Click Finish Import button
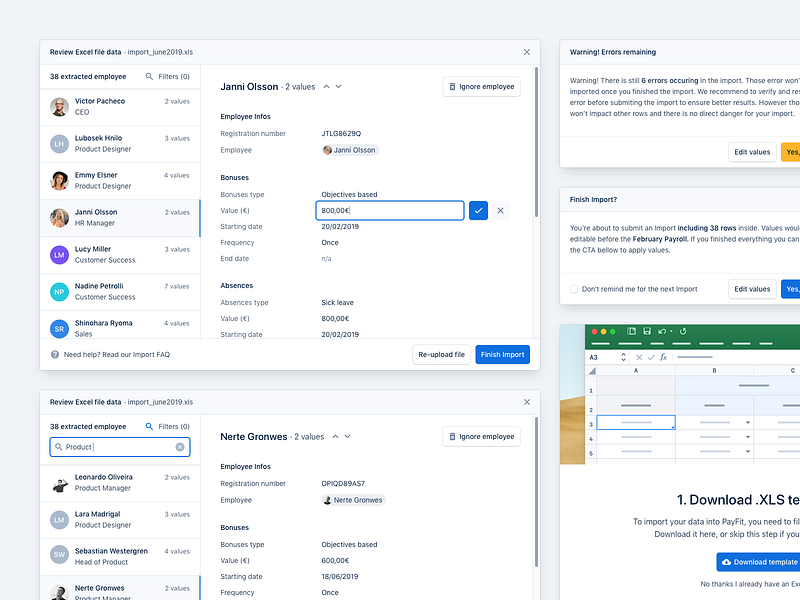This screenshot has height=600, width=800. [503, 355]
